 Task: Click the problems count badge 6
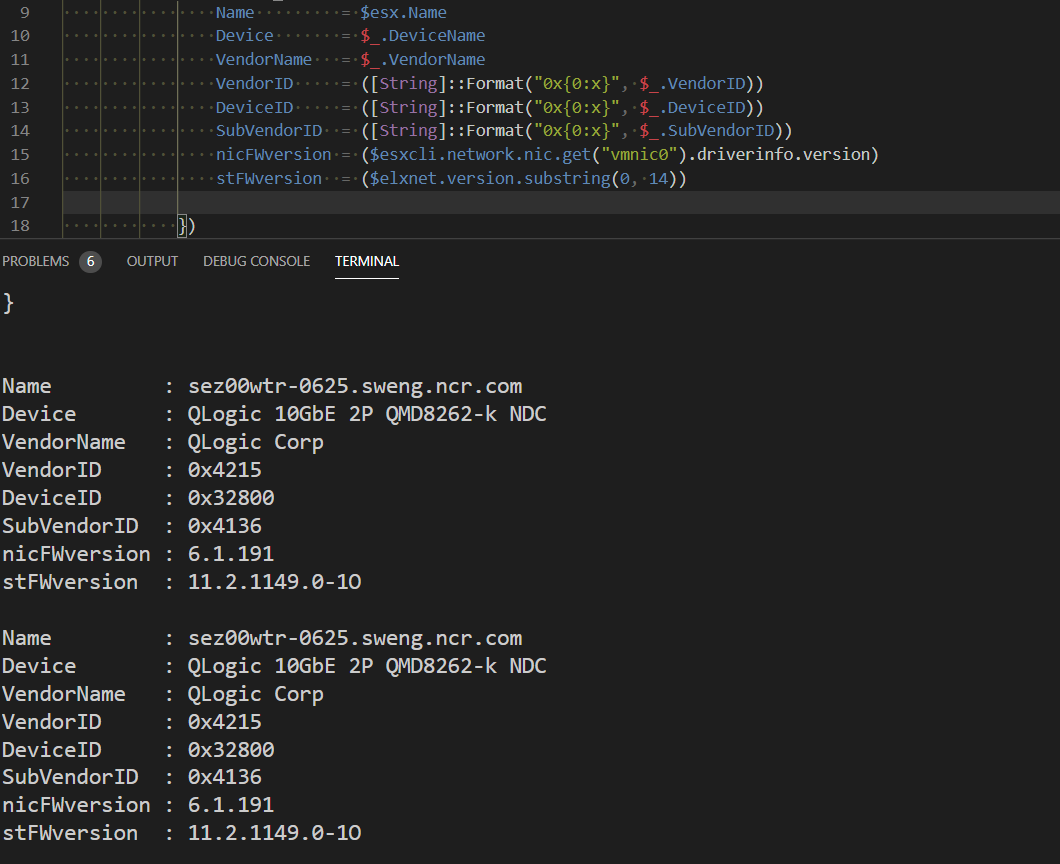pyautogui.click(x=90, y=262)
